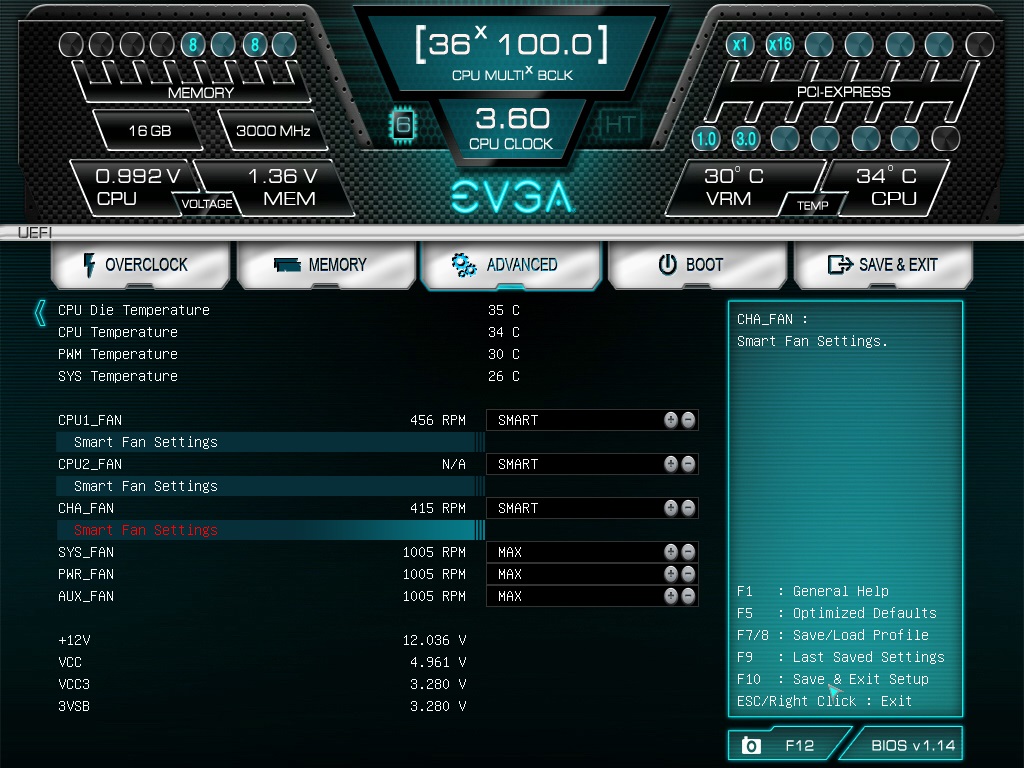Viewport: 1024px width, 768px height.
Task: Click the minus icon for AUX_FAN
Action: pyautogui.click(x=688, y=596)
